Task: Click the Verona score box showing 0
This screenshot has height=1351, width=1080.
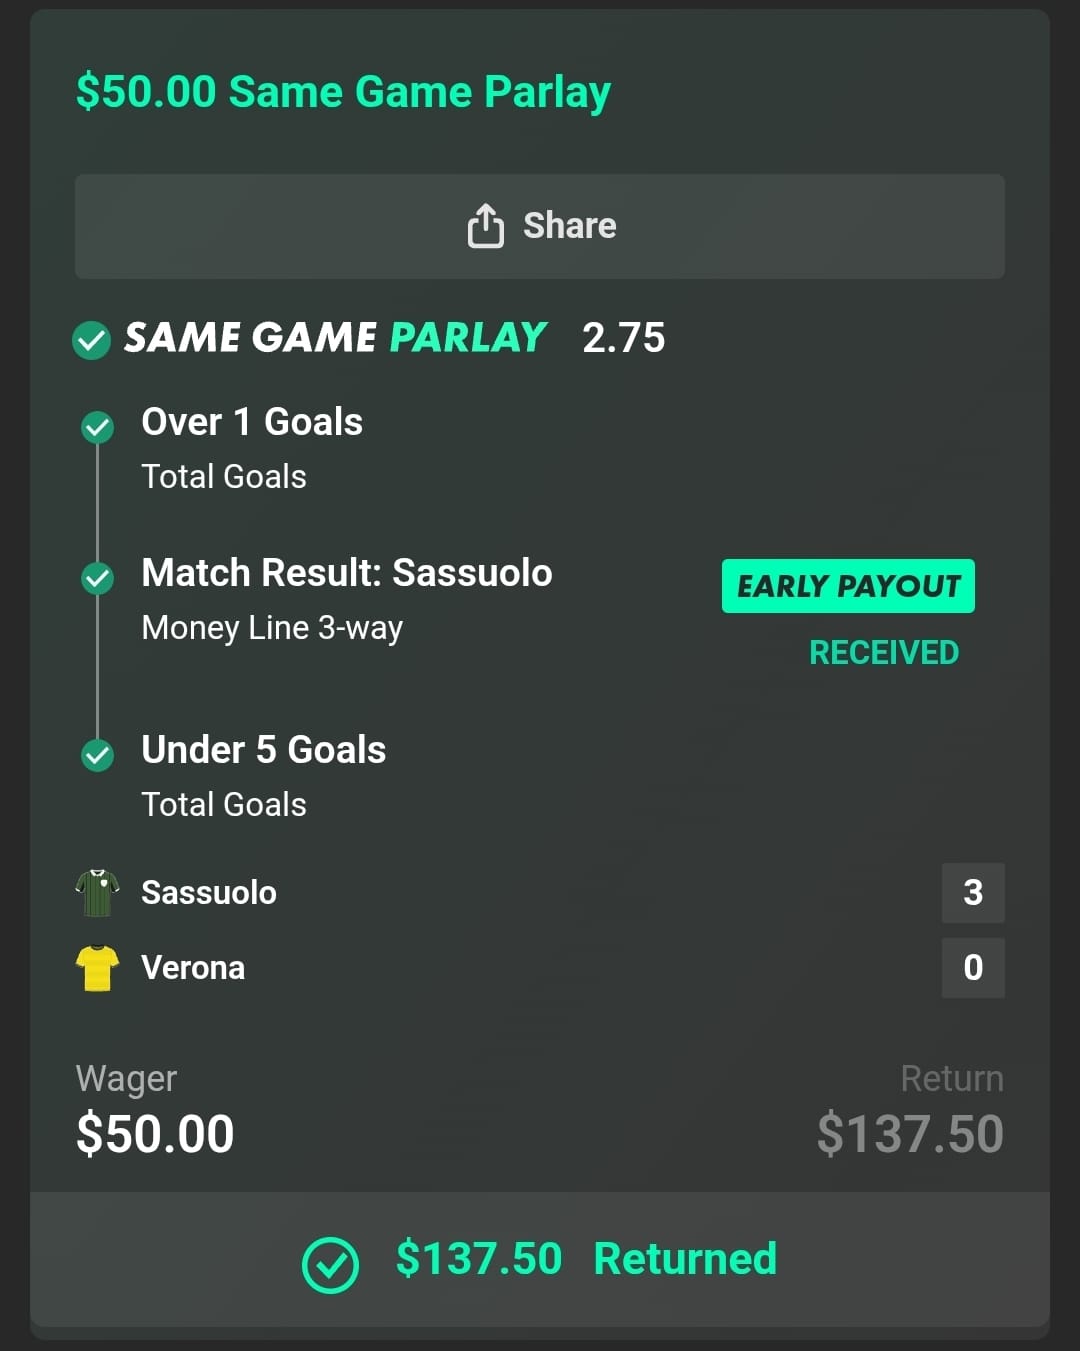Action: coord(972,968)
